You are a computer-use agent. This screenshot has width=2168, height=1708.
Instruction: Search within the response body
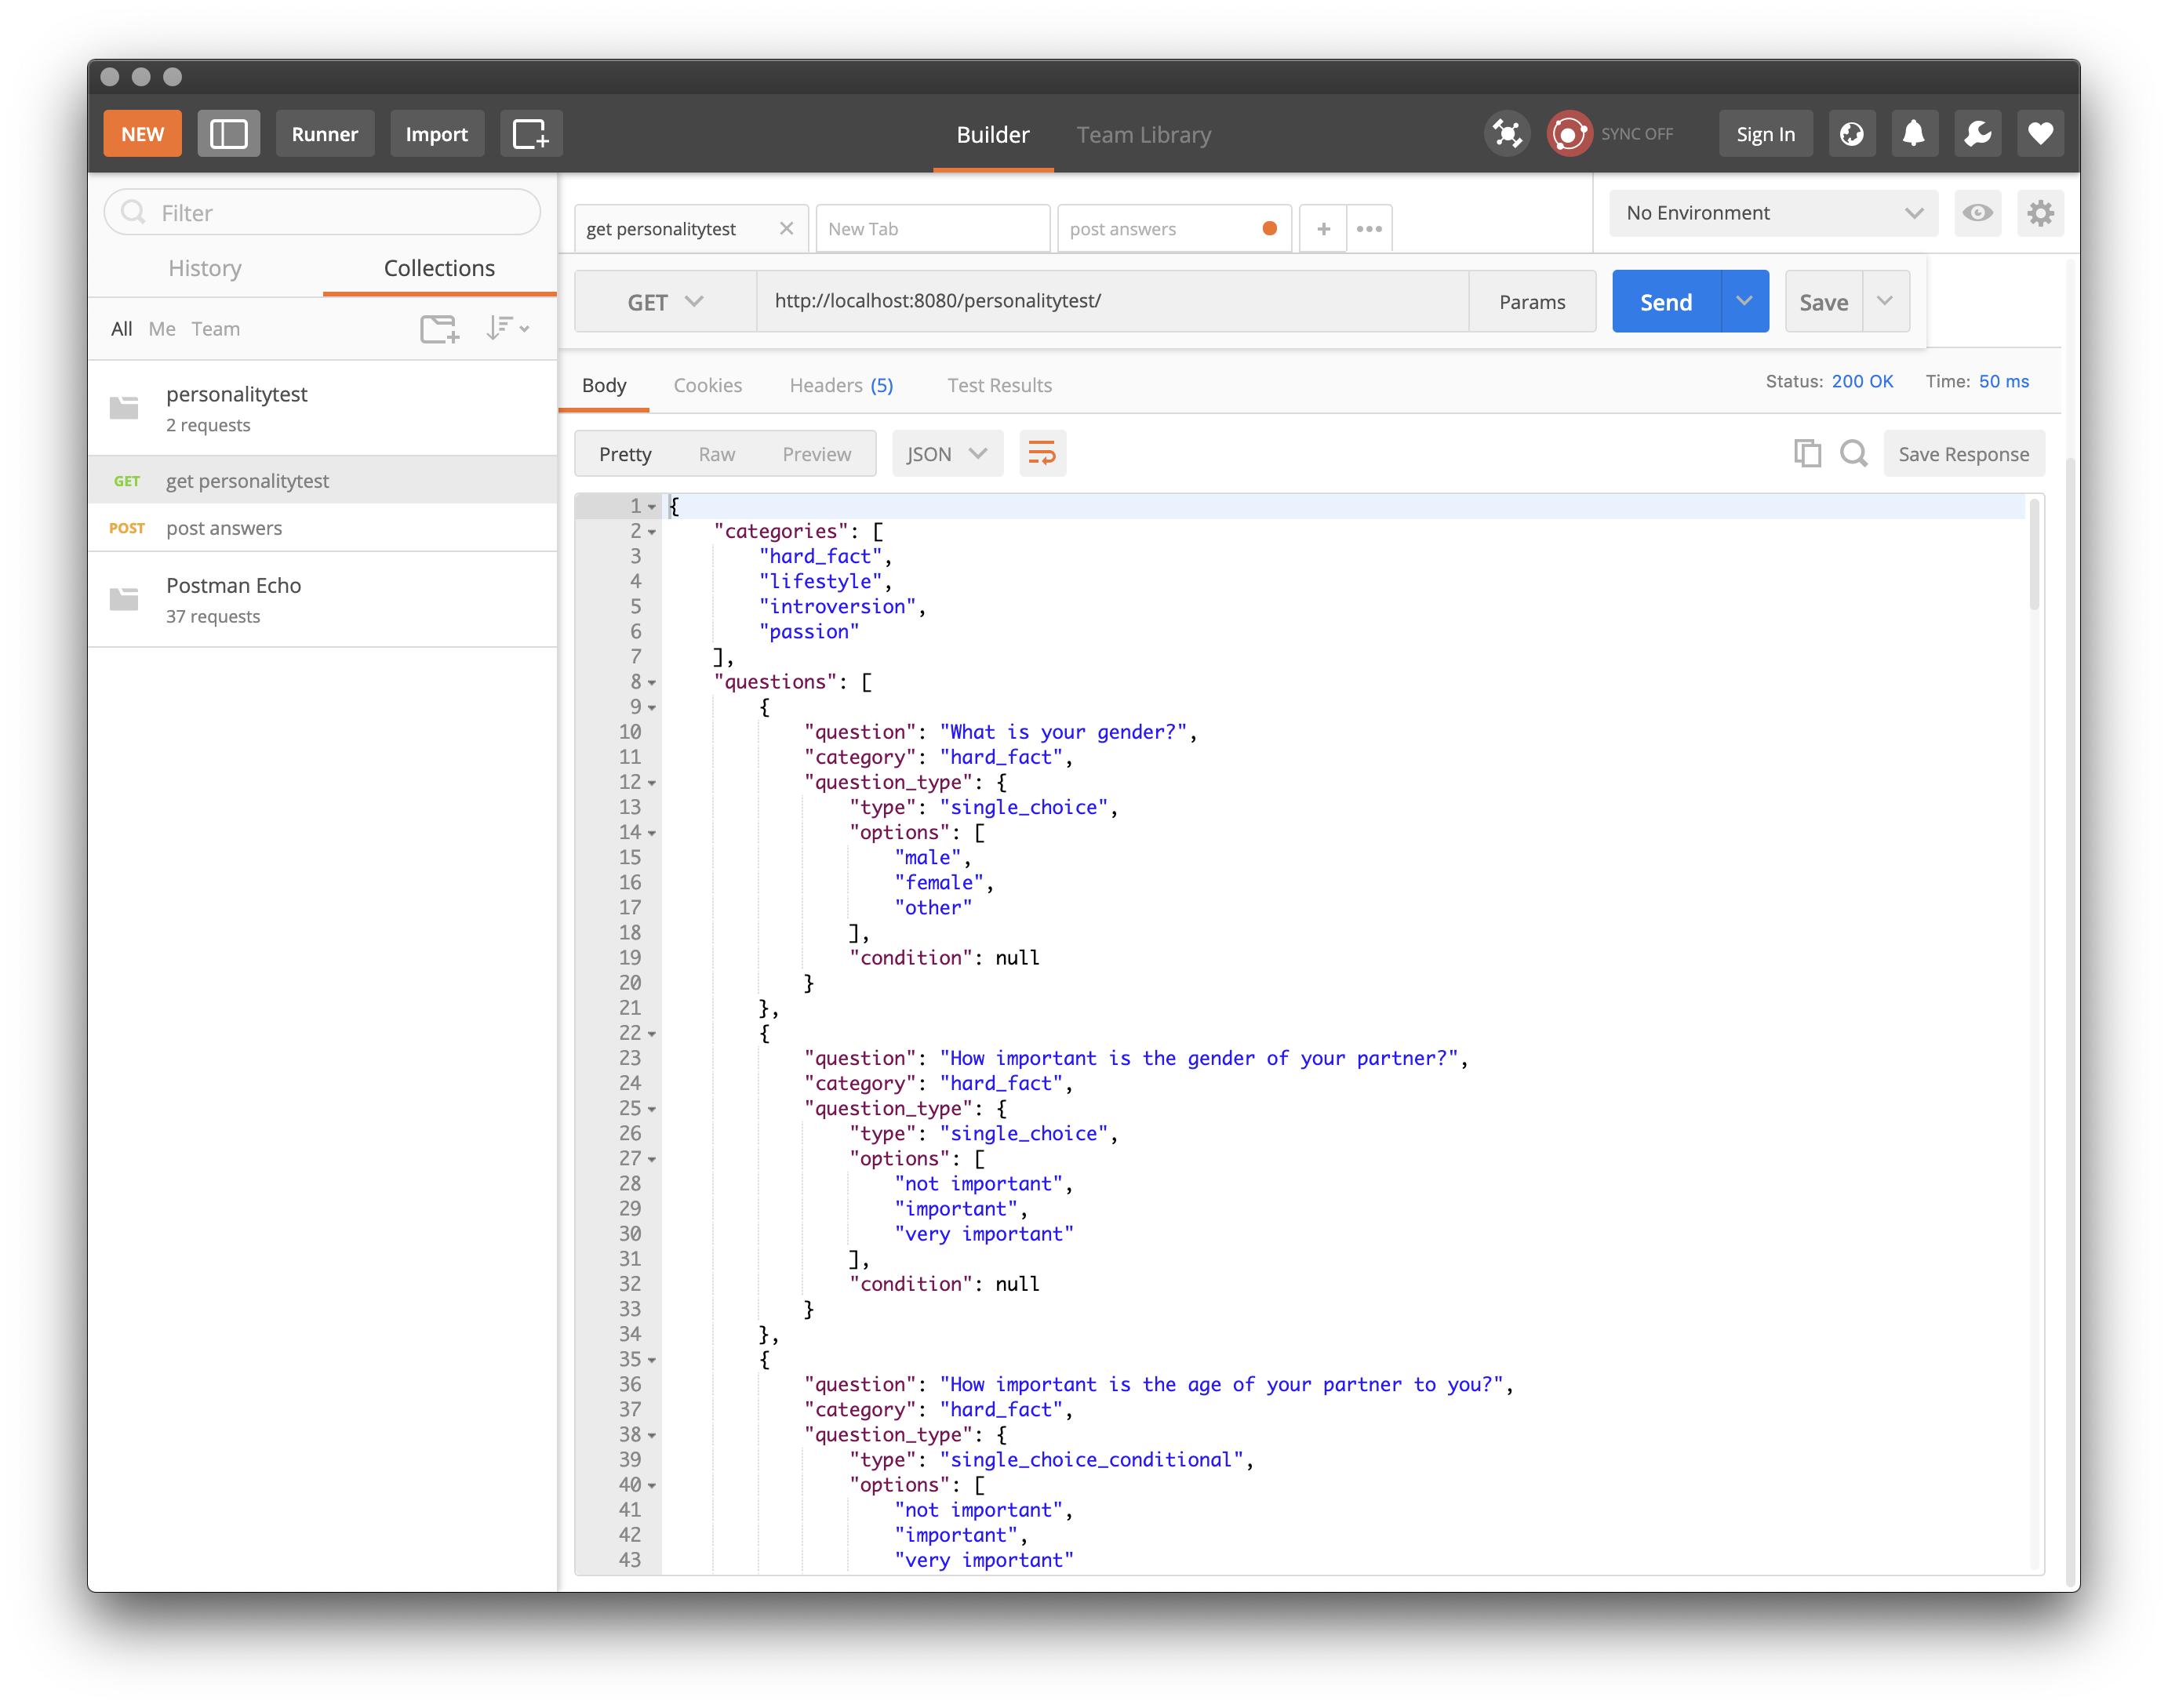(x=1853, y=454)
